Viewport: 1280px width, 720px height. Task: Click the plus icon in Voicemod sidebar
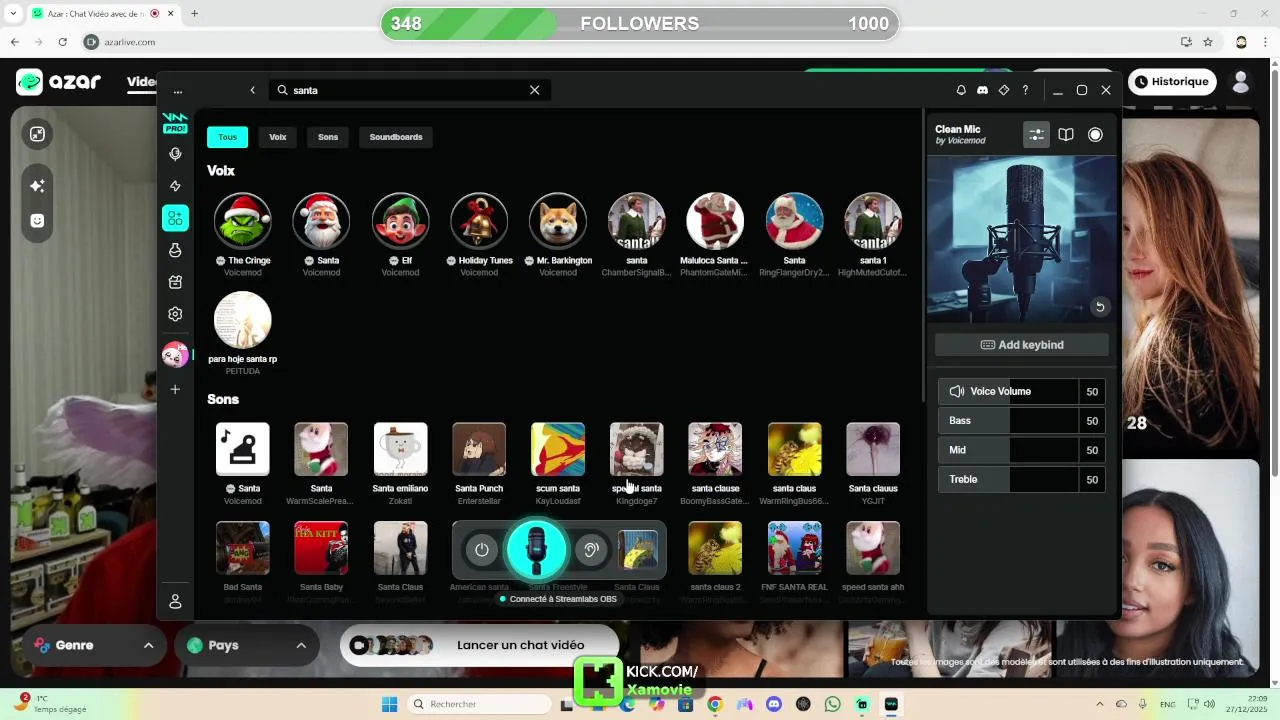click(x=175, y=389)
